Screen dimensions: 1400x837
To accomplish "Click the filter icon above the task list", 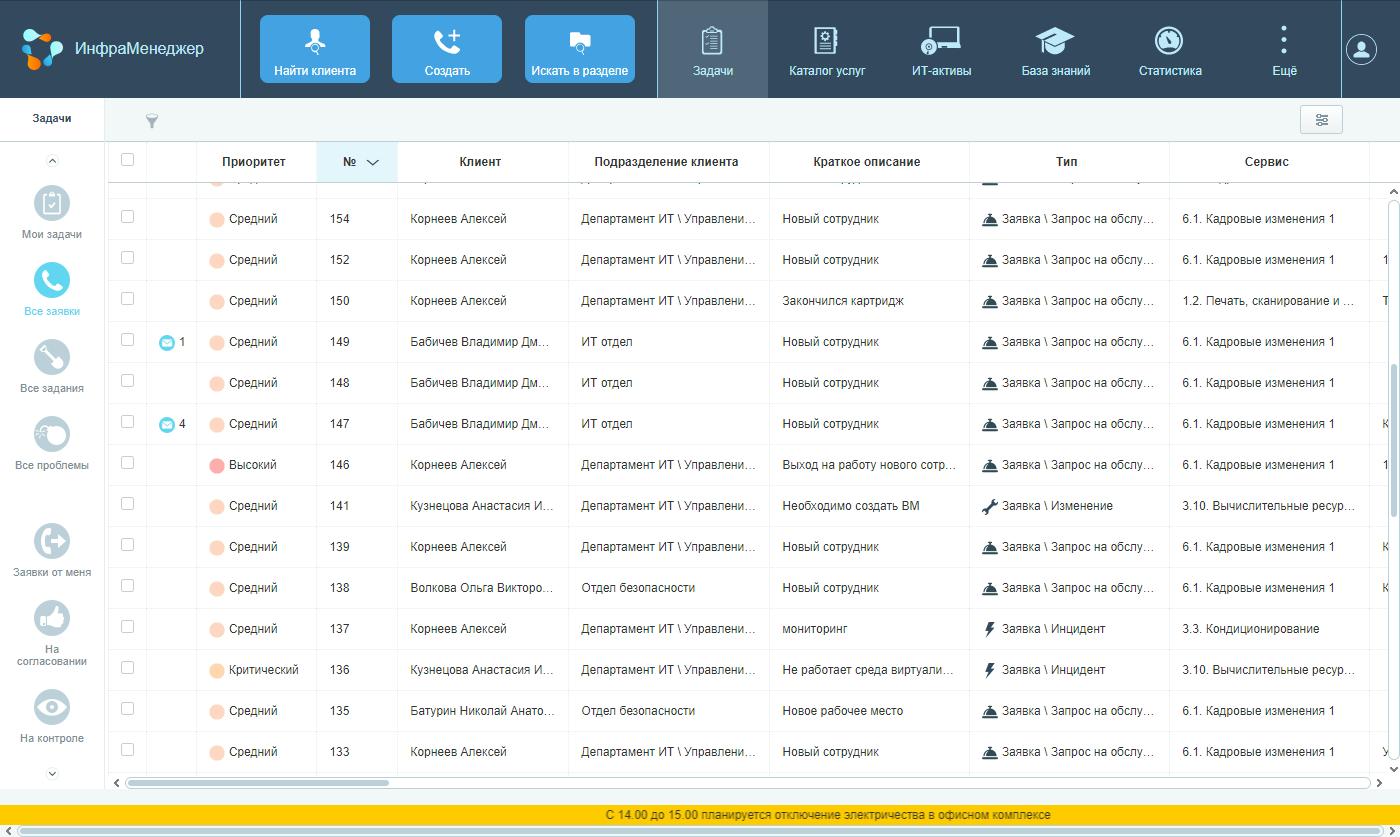I will click(151, 120).
